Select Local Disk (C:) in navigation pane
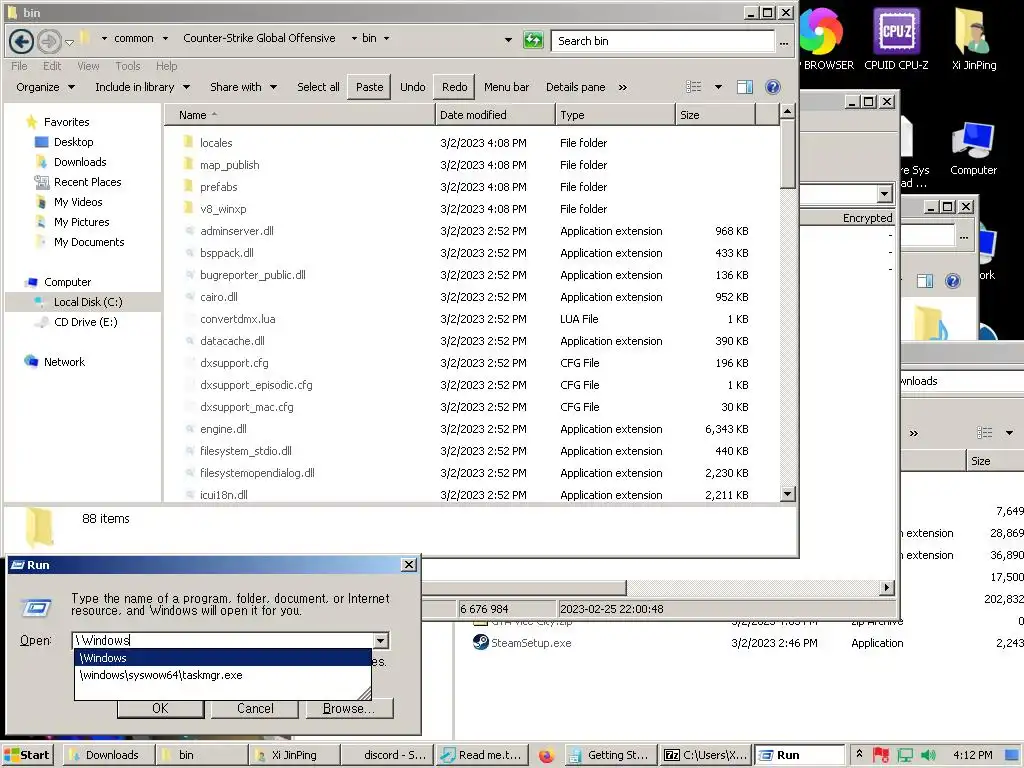Image resolution: width=1024 pixels, height=768 pixels. [88, 302]
